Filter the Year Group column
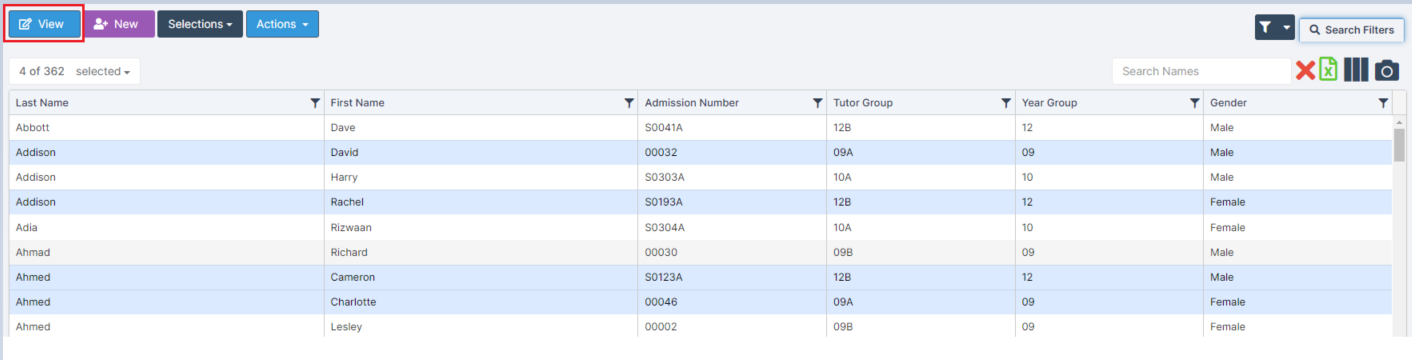This screenshot has width=1412, height=360. [x=1194, y=103]
